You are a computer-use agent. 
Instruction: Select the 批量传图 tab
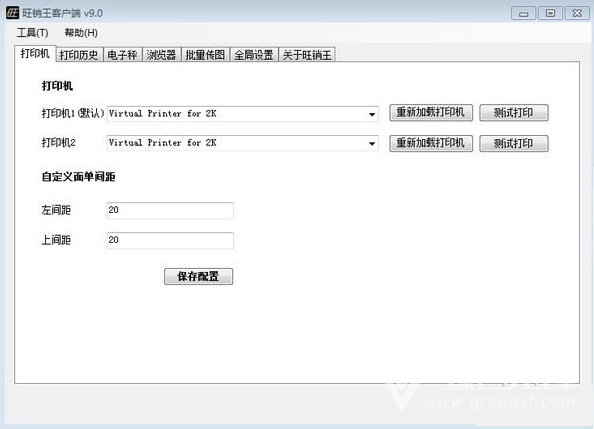(205, 55)
